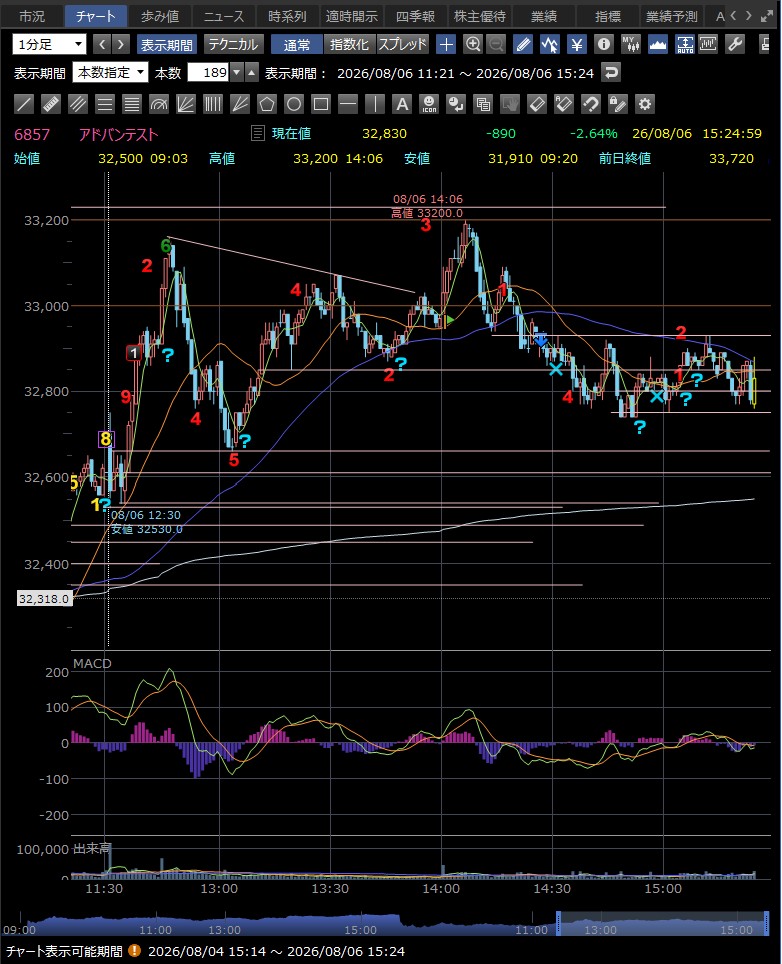The image size is (782, 964).
Task: Open the 業績 earnings tab
Action: 543,16
